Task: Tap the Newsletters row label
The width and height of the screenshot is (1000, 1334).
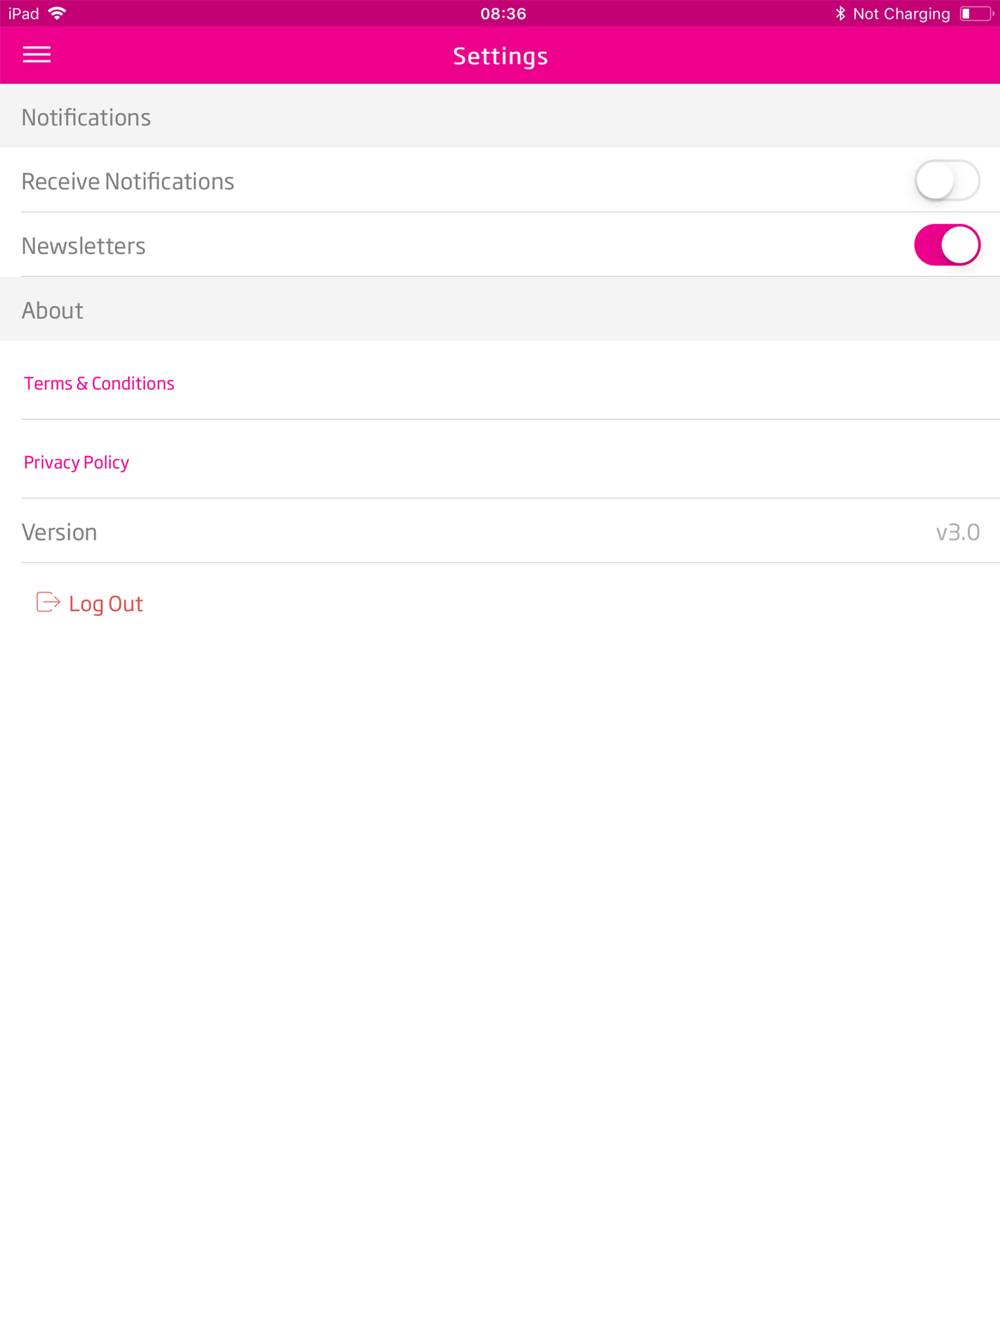Action: click(x=83, y=245)
